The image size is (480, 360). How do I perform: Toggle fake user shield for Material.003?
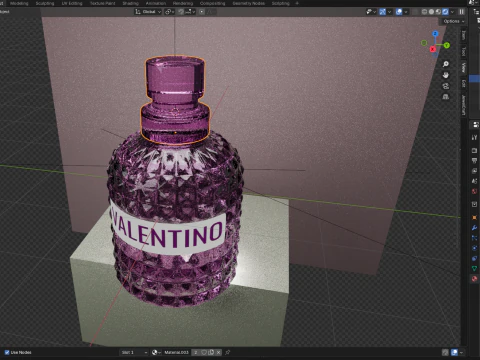pos(204,352)
